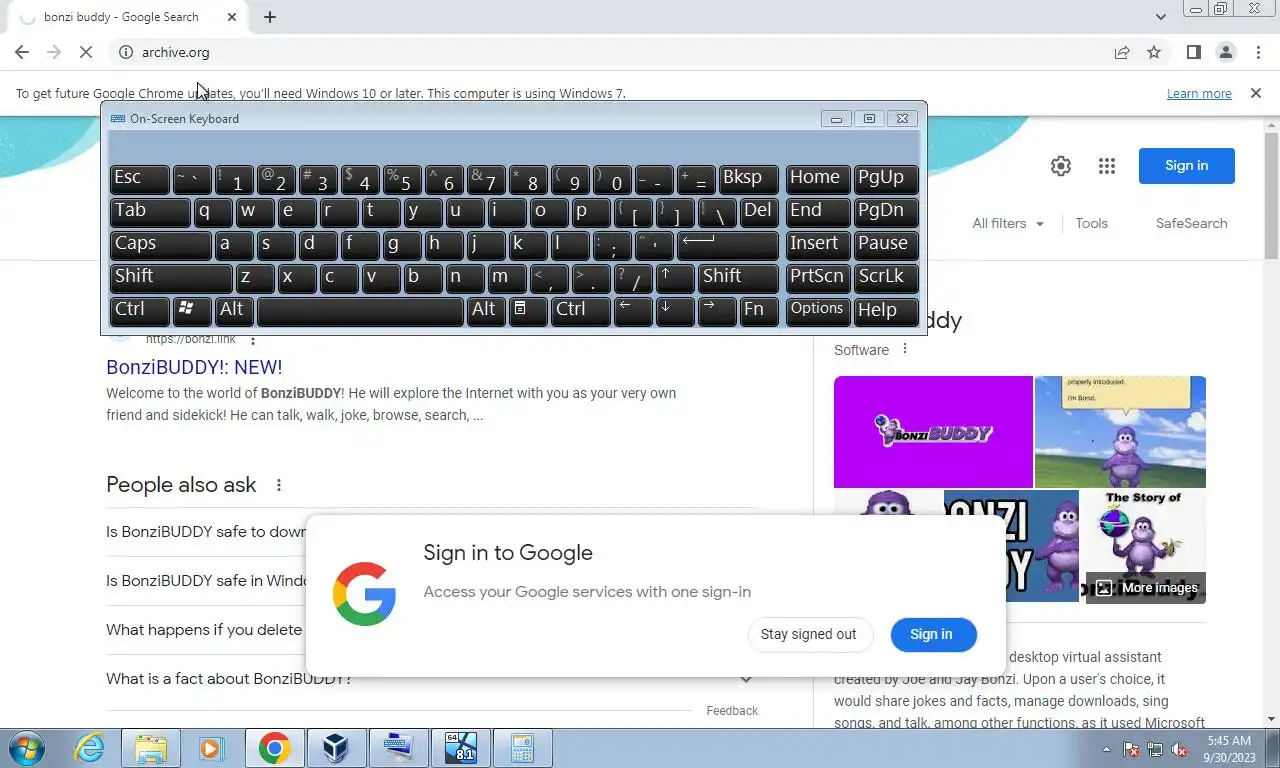Screen dimensions: 1280x768
Task: Open Windows Explorer folder in taskbar
Action: click(x=151, y=748)
